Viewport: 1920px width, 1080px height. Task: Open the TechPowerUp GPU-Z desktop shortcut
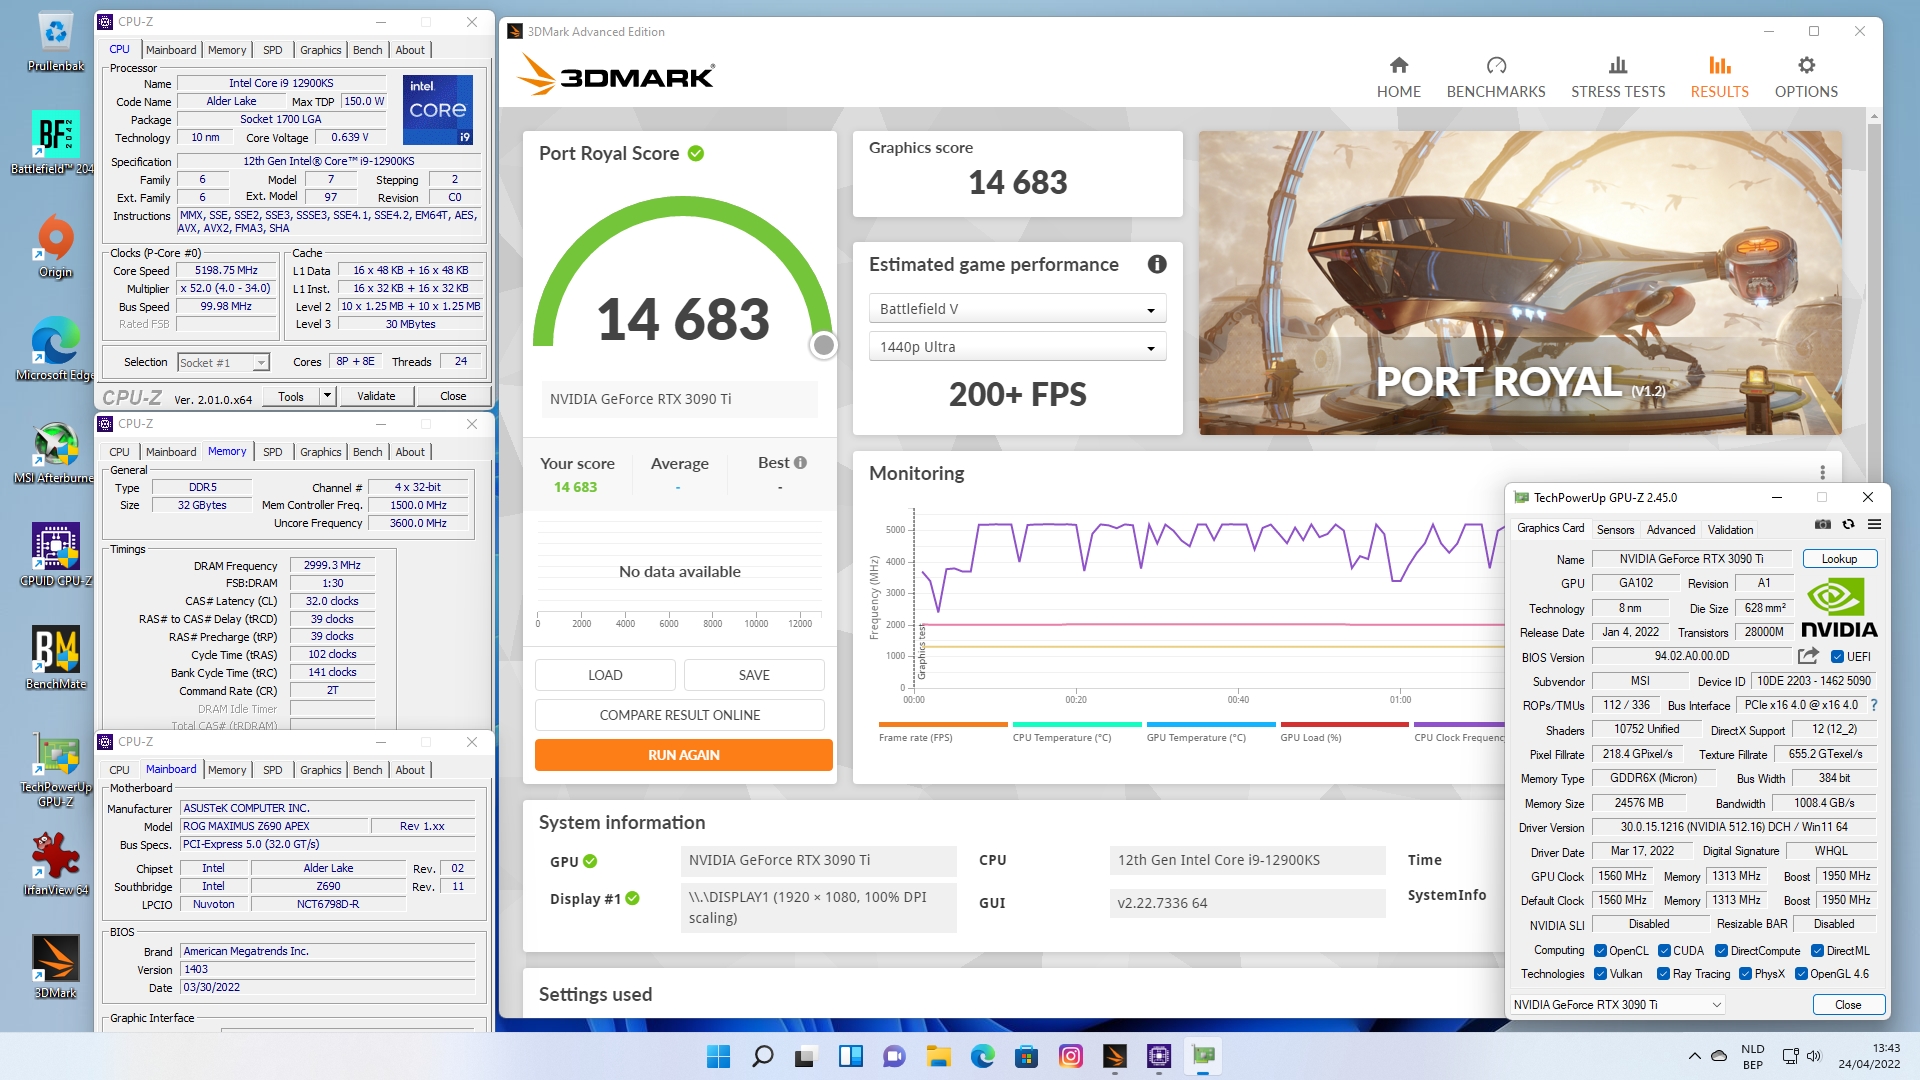pos(56,770)
